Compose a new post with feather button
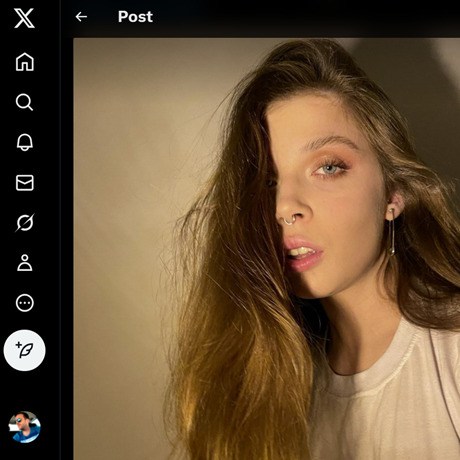Viewport: 460px width, 460px height. [25, 350]
